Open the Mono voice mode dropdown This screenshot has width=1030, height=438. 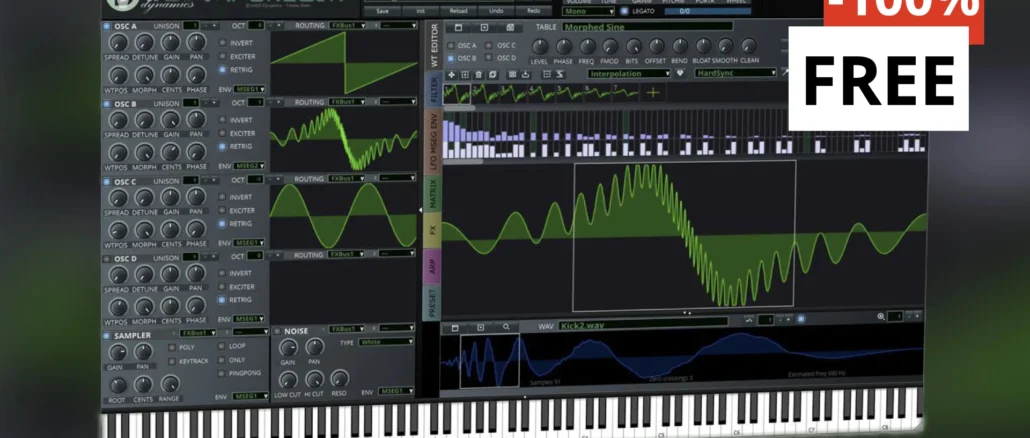coord(588,11)
